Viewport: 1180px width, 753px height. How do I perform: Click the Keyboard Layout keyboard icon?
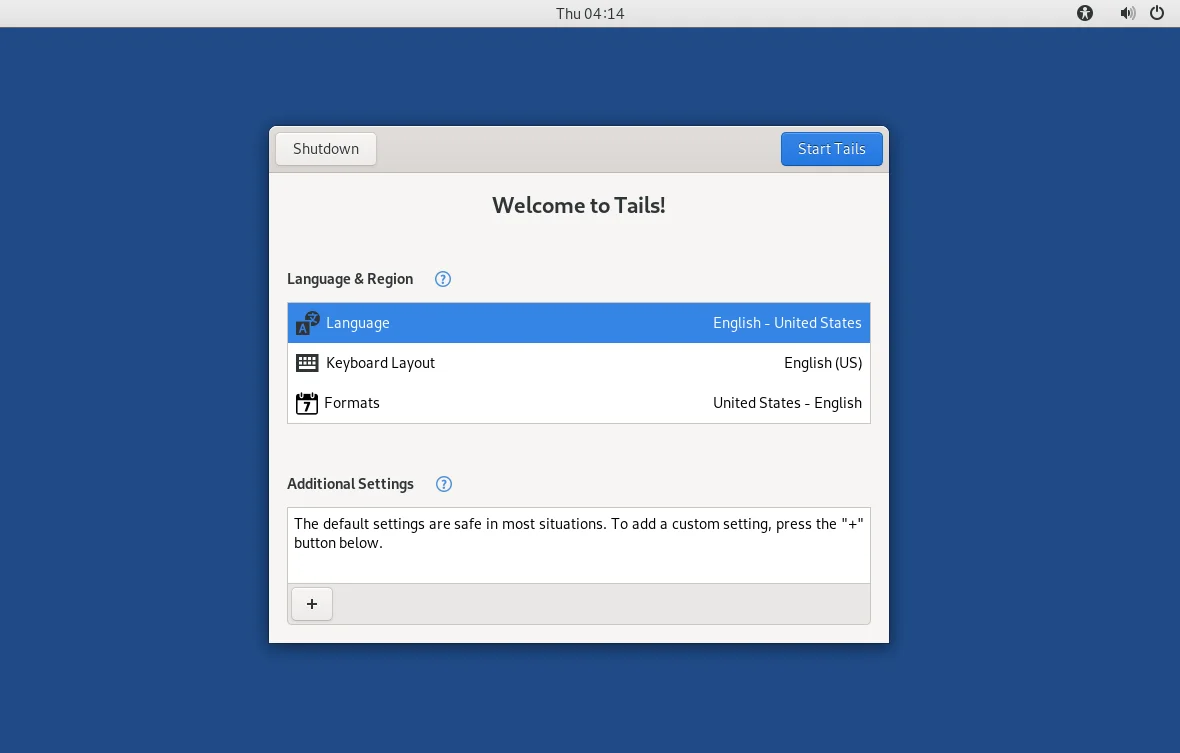[x=307, y=363]
